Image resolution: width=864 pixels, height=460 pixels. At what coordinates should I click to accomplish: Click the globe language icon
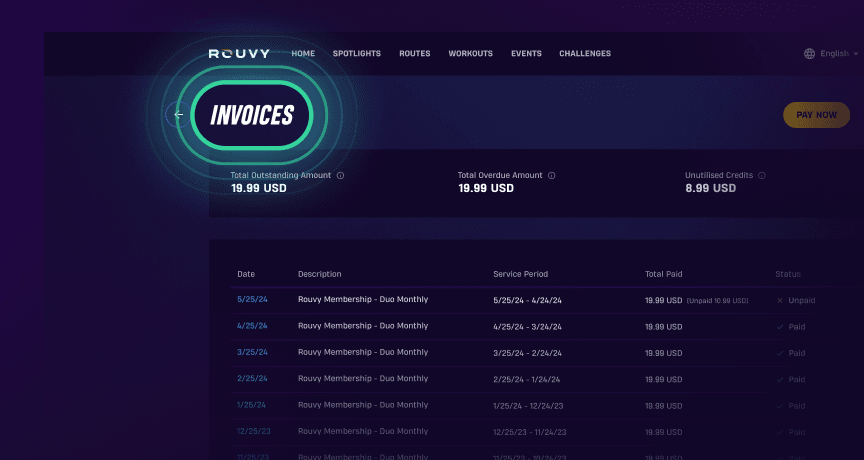point(810,54)
